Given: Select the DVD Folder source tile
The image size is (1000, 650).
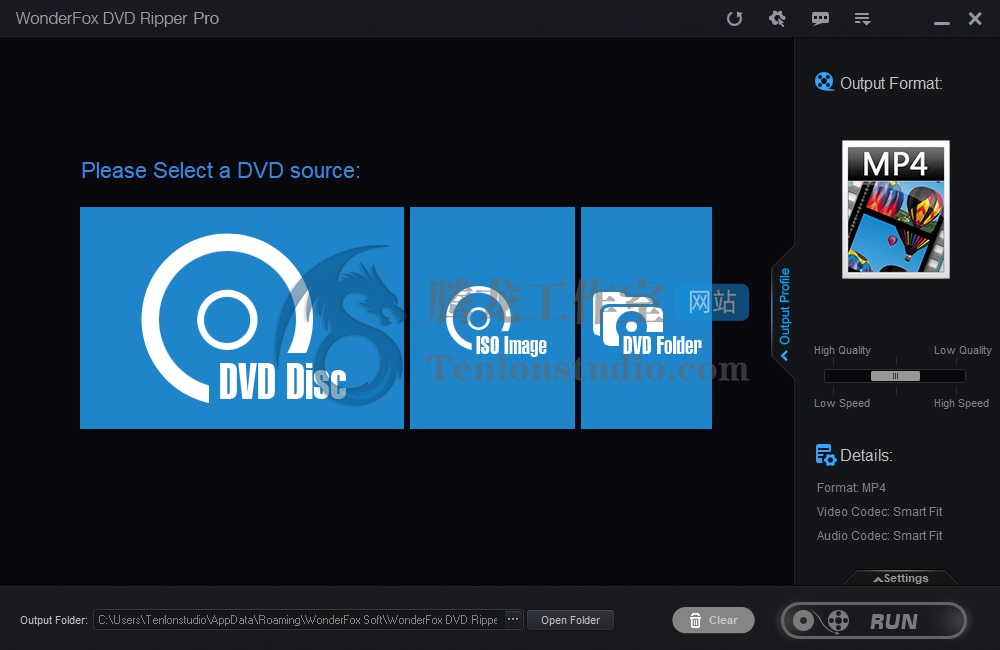Looking at the screenshot, I should click(x=646, y=318).
